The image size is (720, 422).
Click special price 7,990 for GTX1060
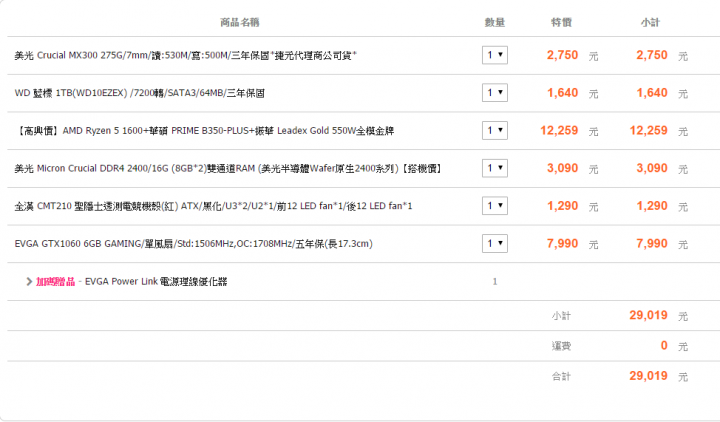[562, 243]
